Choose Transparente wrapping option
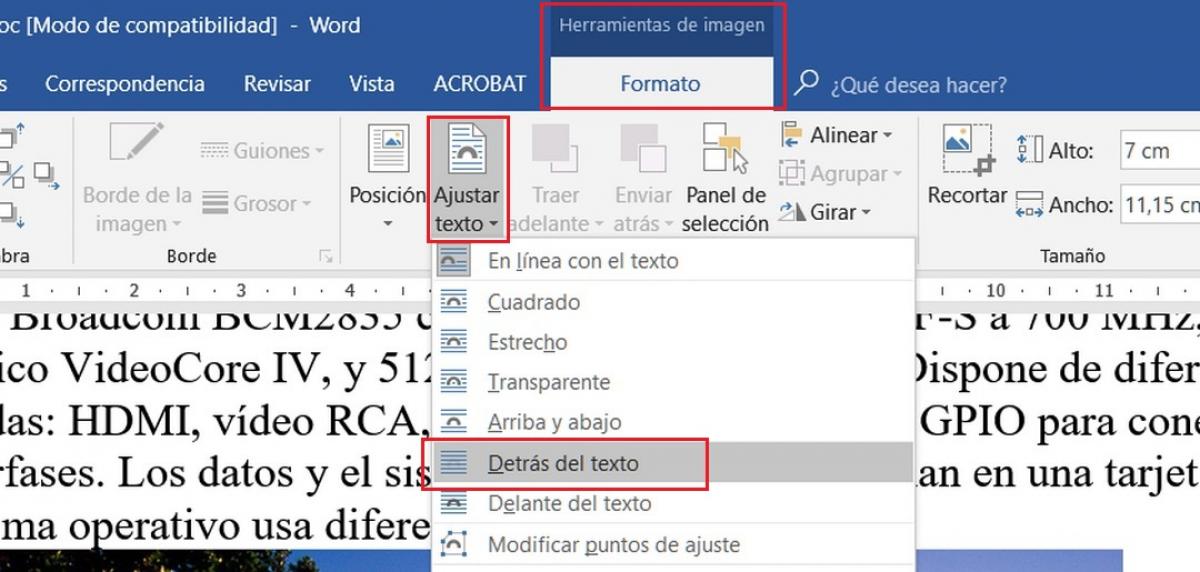The width and height of the screenshot is (1200, 572). 675,382
